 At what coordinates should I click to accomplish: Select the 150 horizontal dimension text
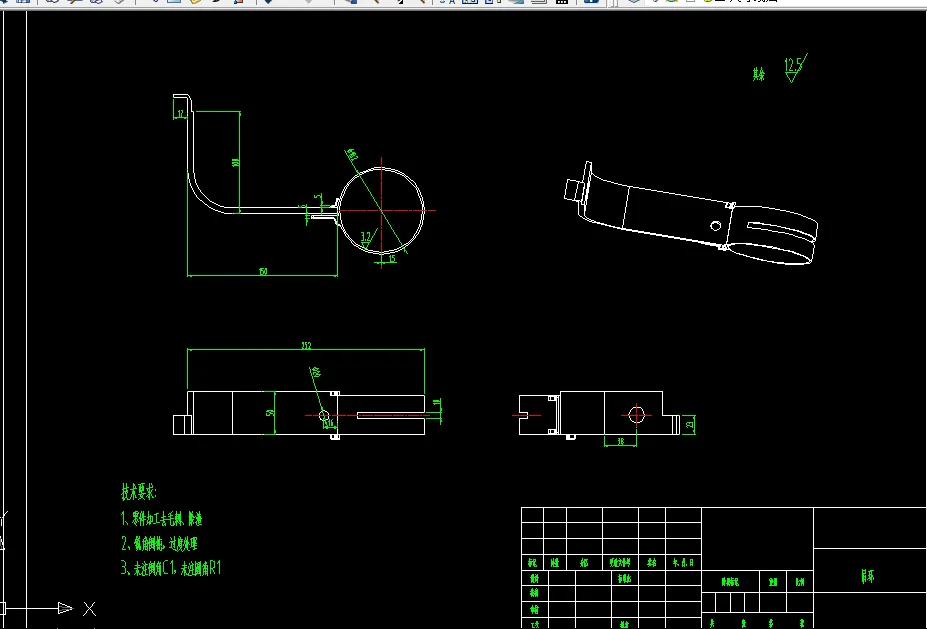(263, 271)
